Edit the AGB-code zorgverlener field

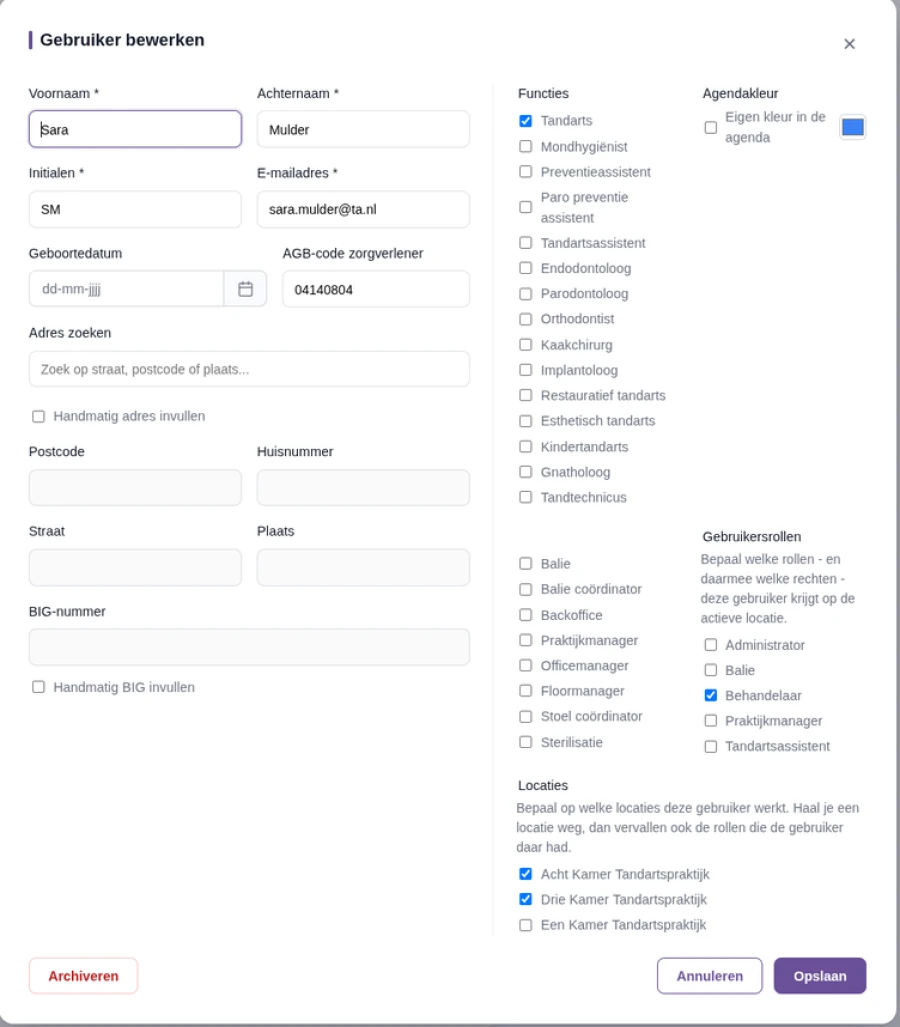click(376, 289)
